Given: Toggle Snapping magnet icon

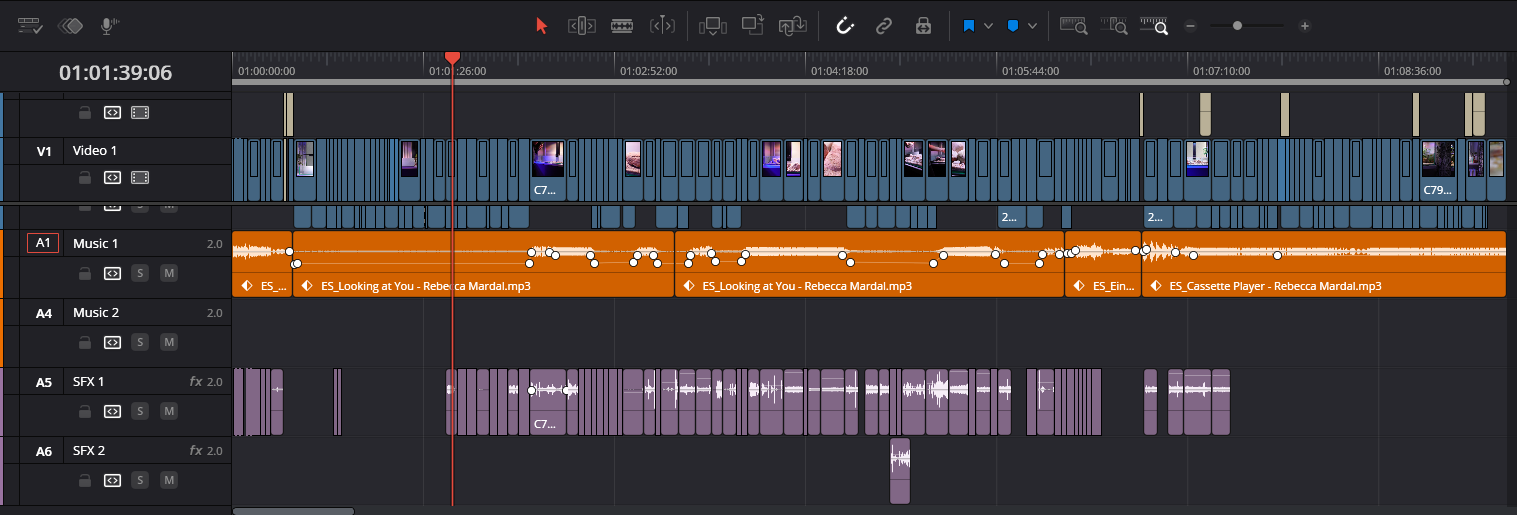Looking at the screenshot, I should pyautogui.click(x=844, y=26).
